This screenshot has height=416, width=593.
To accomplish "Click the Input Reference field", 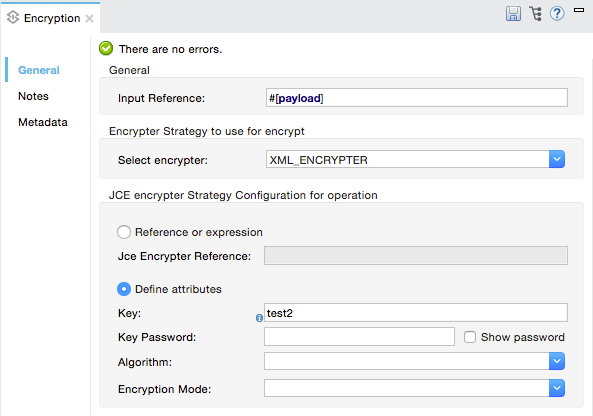I will (417, 98).
